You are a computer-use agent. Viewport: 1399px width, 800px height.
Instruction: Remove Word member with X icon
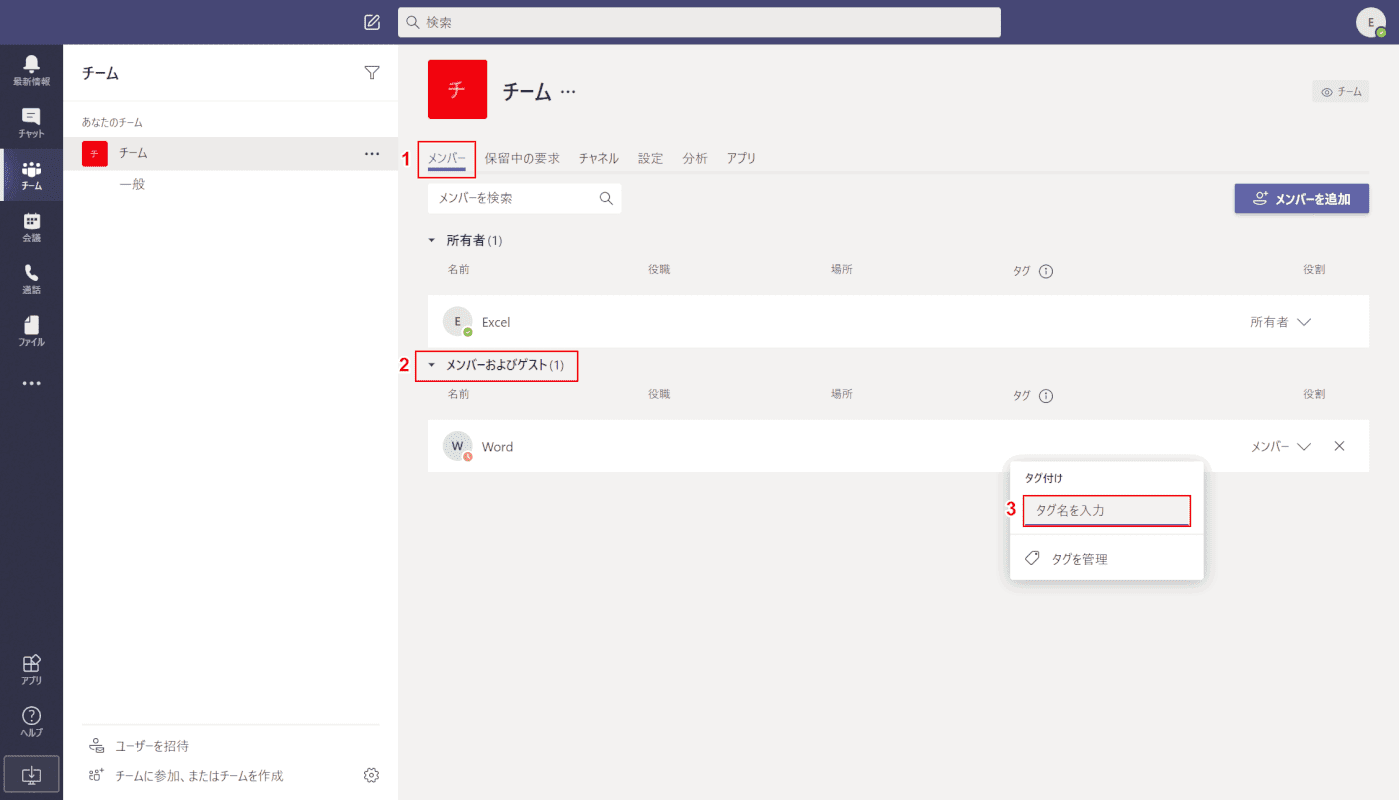coord(1339,446)
